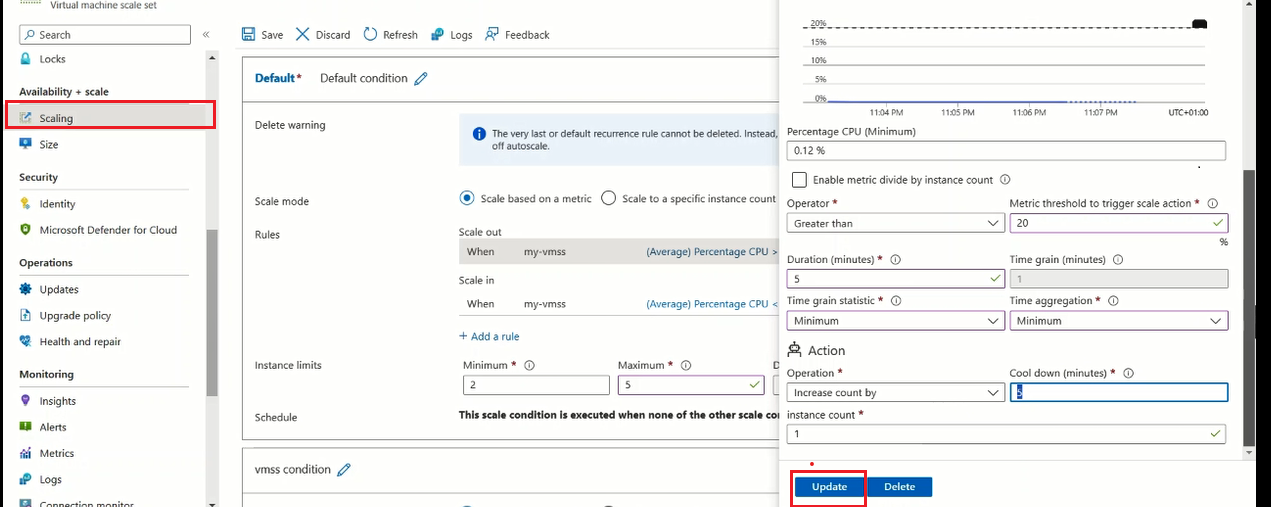This screenshot has width=1271, height=507.
Task: Edit vmss condition name with pencil icon
Action: pyautogui.click(x=344, y=469)
